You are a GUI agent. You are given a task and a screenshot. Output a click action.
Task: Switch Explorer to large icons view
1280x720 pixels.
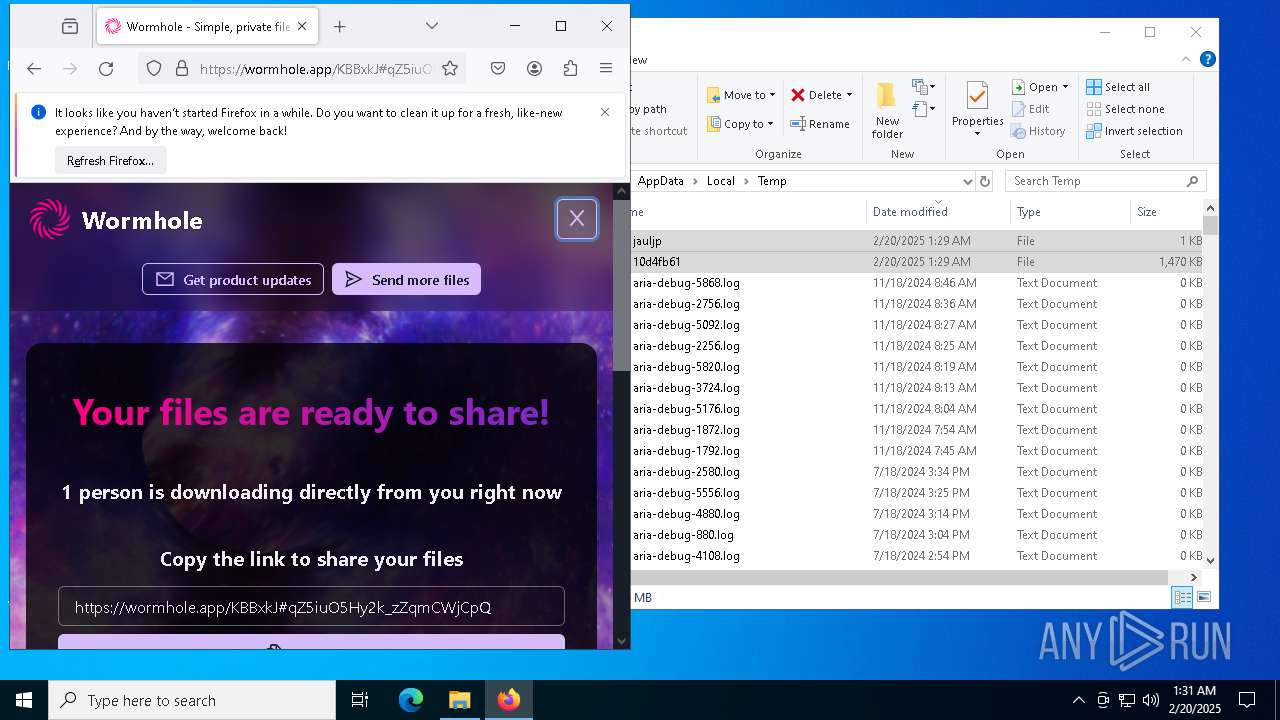click(x=1204, y=597)
